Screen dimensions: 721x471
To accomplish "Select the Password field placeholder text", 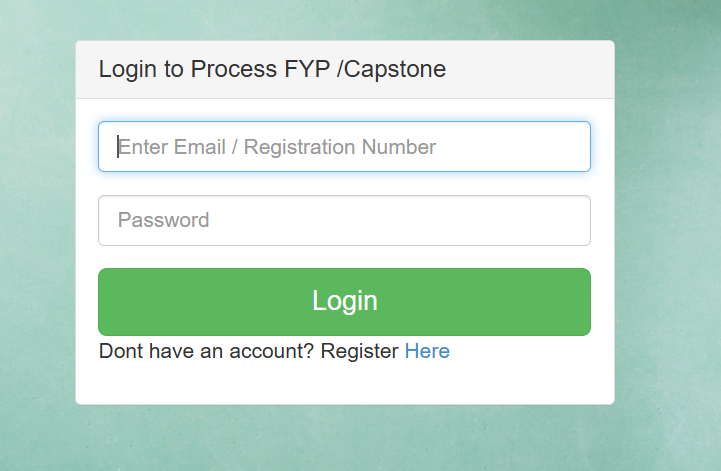I will click(x=164, y=220).
